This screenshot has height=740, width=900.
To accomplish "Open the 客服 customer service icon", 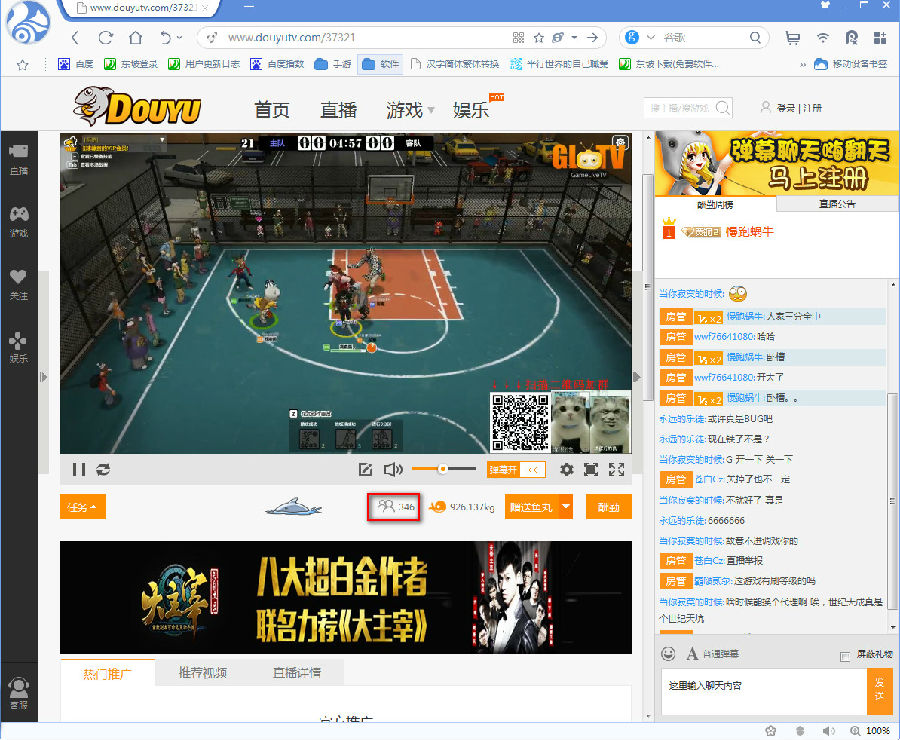I will tap(19, 693).
